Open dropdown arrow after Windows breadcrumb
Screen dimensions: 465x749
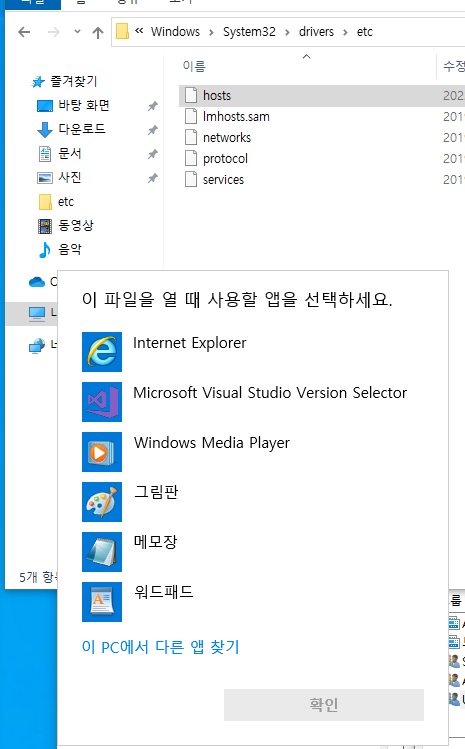(211, 32)
